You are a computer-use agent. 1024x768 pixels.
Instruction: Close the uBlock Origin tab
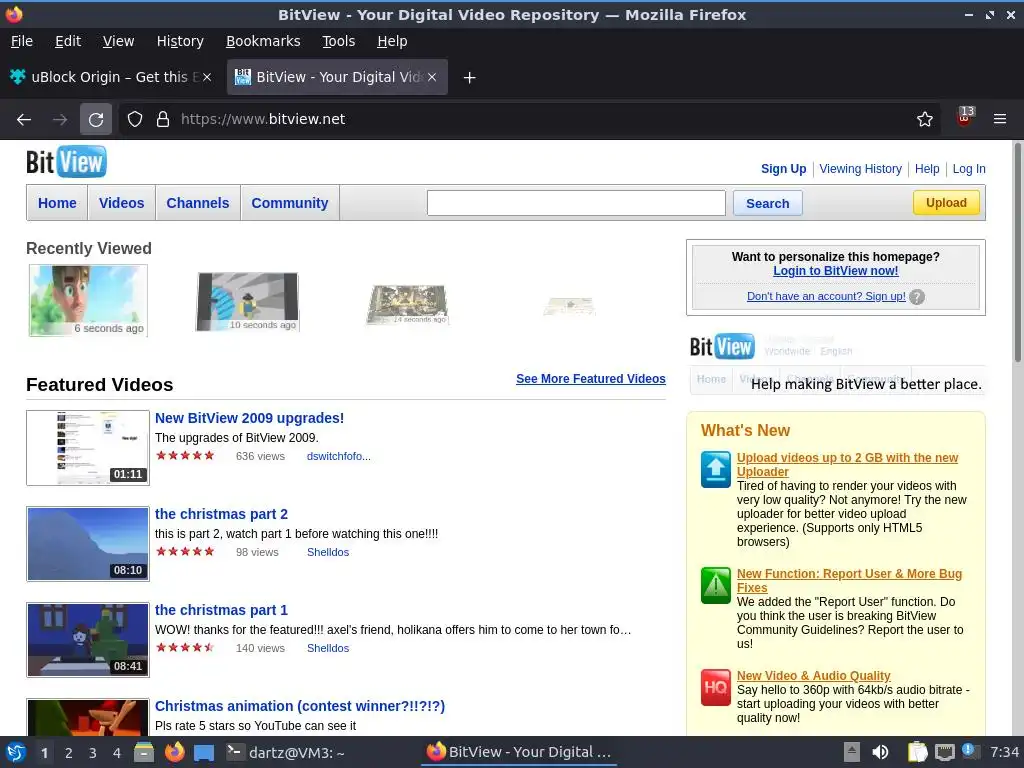pyautogui.click(x=207, y=77)
